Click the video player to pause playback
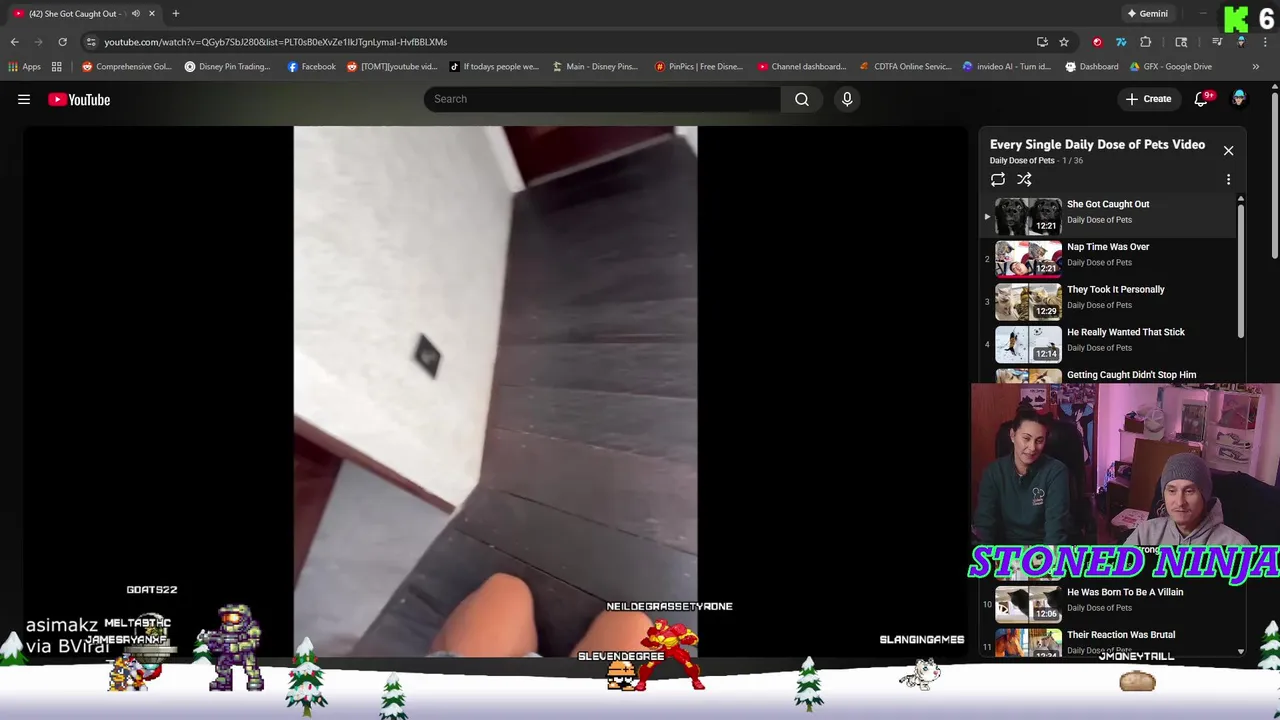Viewport: 1280px width, 720px height. (x=495, y=392)
